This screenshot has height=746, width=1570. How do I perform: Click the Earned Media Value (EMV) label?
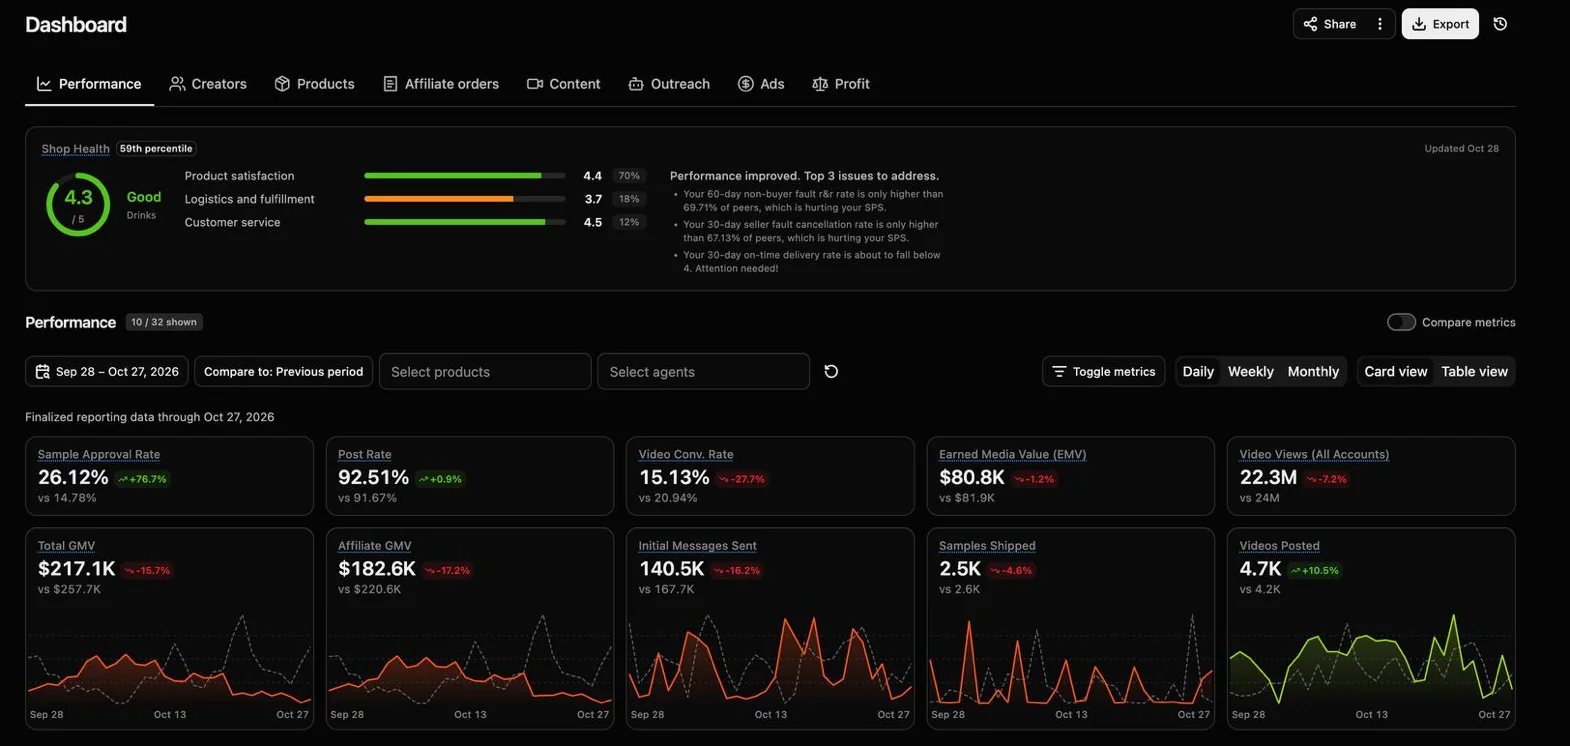coord(1012,454)
